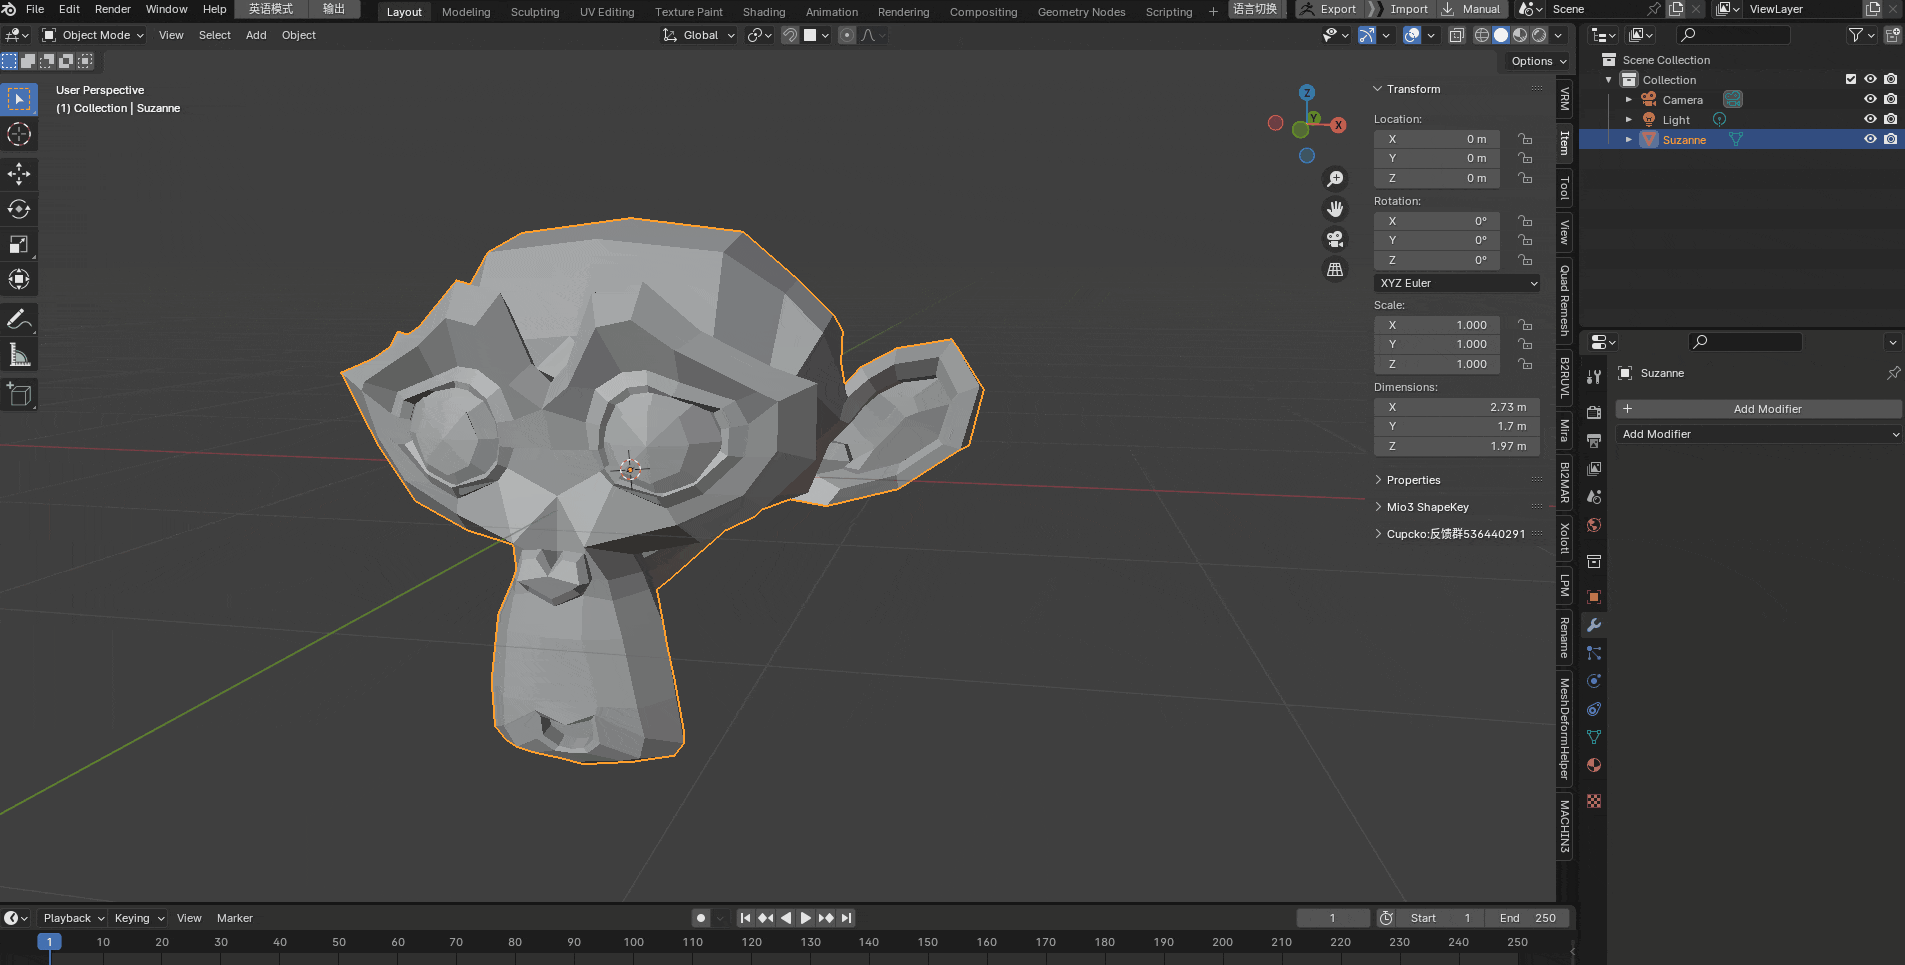Viewport: 1905px width, 965px height.
Task: Click the current frame number field
Action: pos(1333,918)
